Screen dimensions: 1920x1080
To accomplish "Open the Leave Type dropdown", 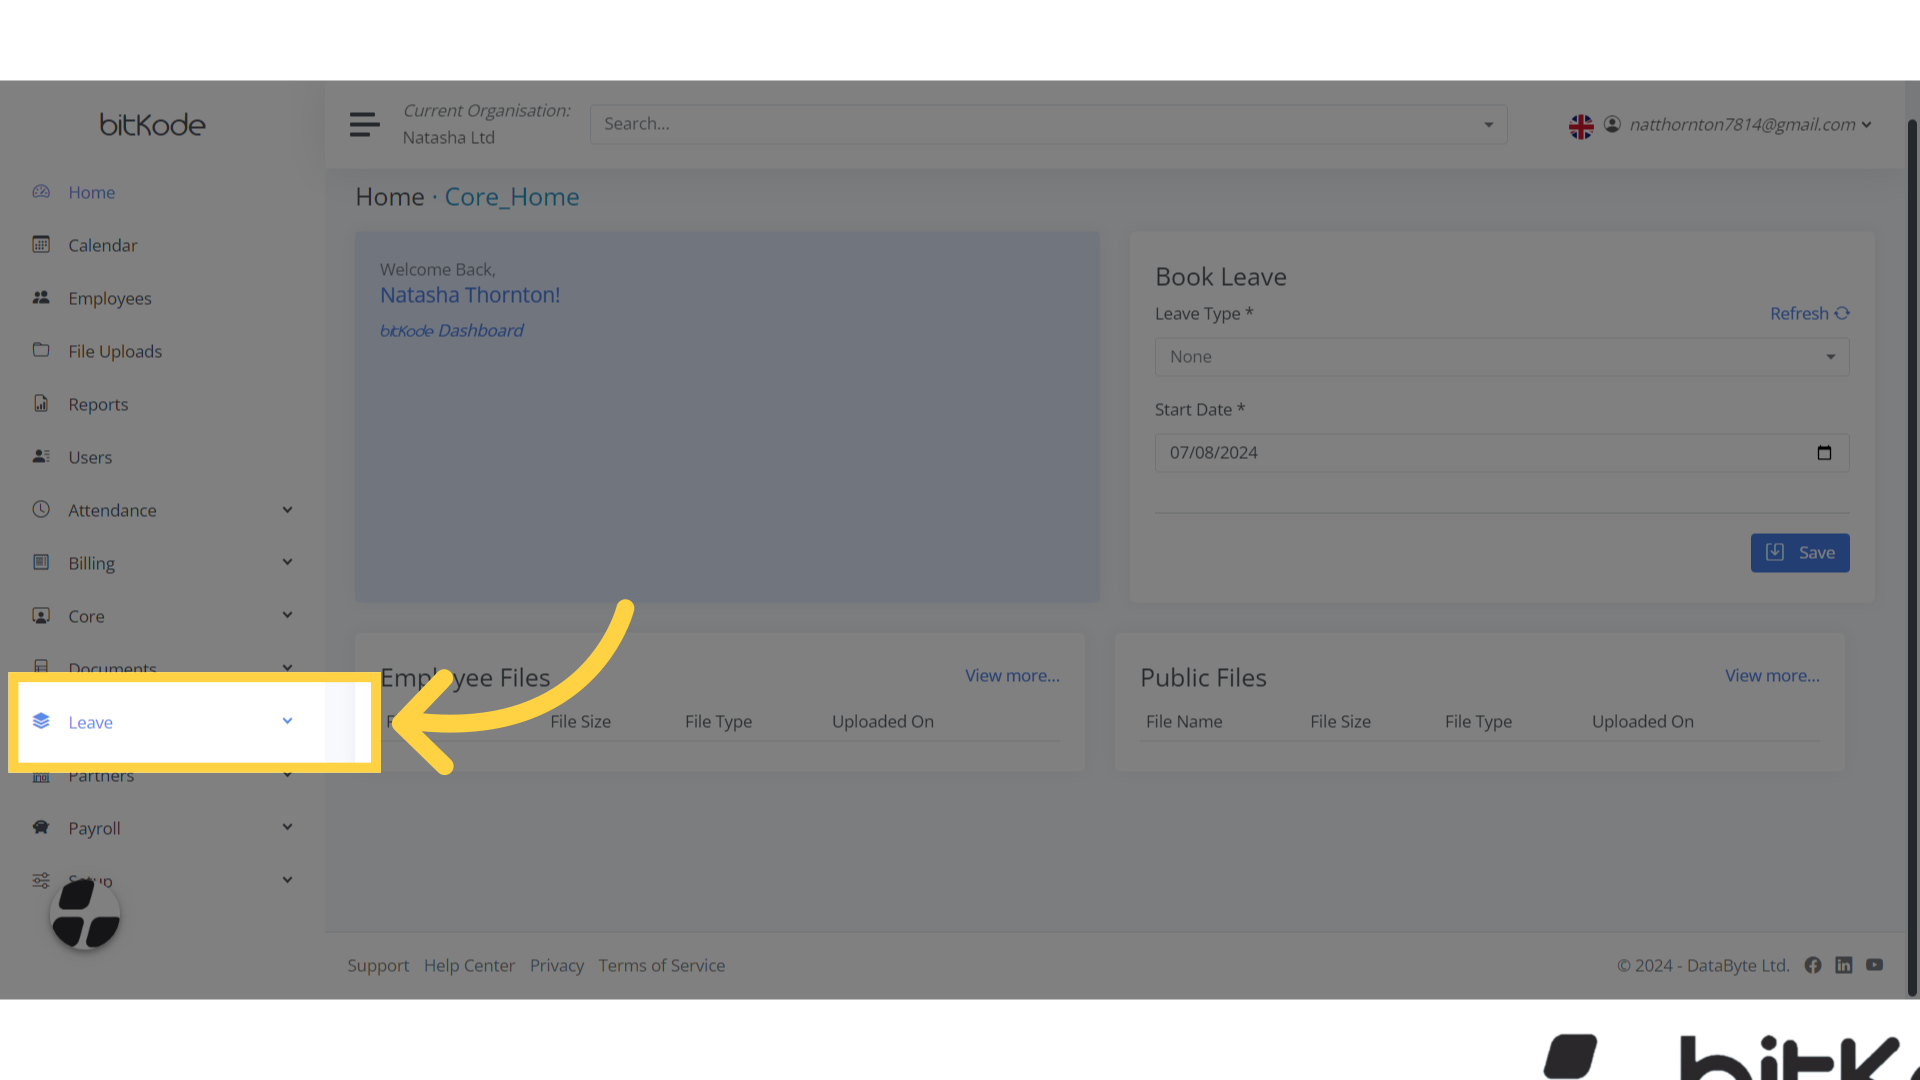I will pos(1500,356).
